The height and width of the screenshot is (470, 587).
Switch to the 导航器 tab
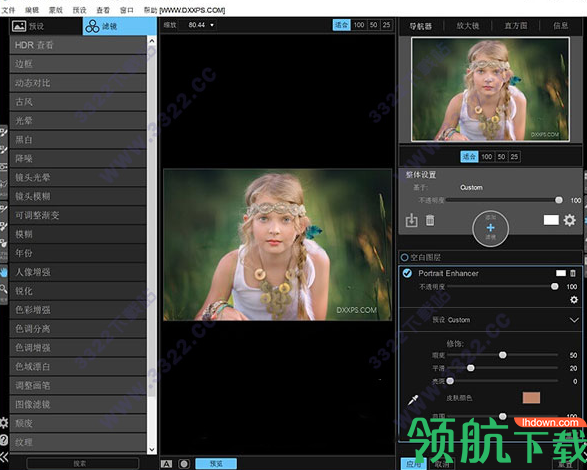click(420, 26)
